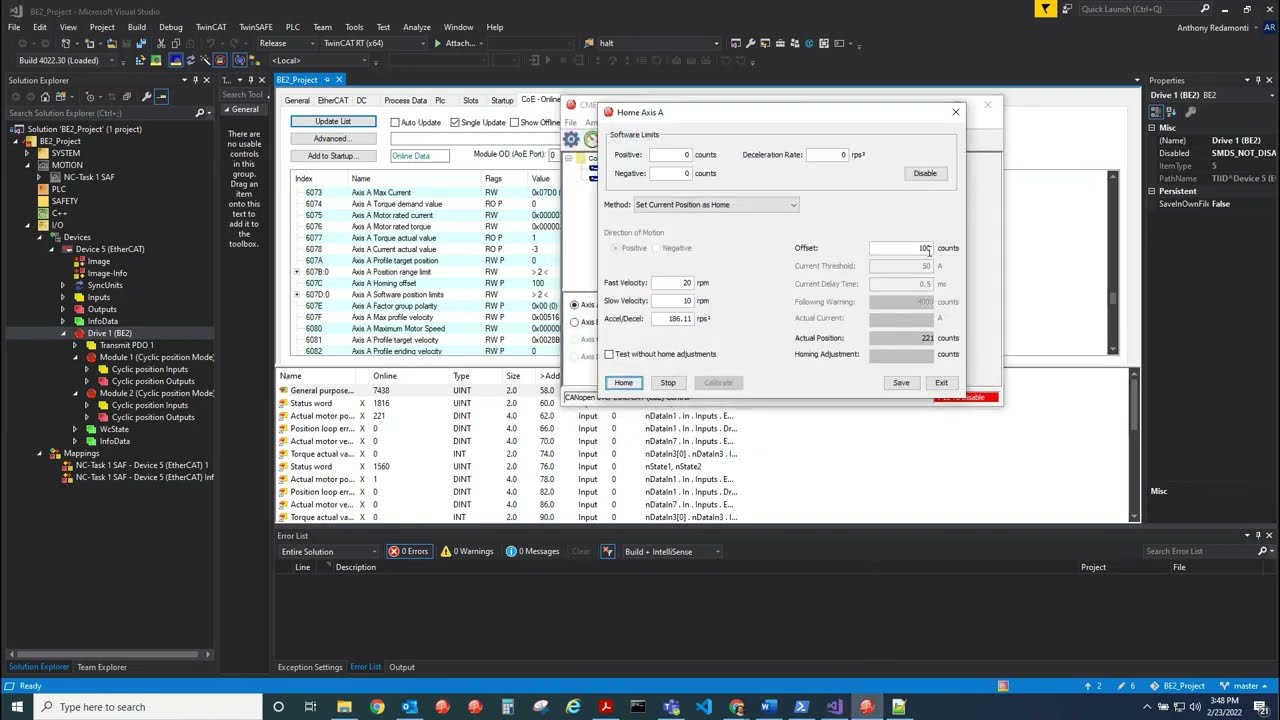
Task: Open Solution Explorer Properties wrench icon
Action: tap(146, 97)
